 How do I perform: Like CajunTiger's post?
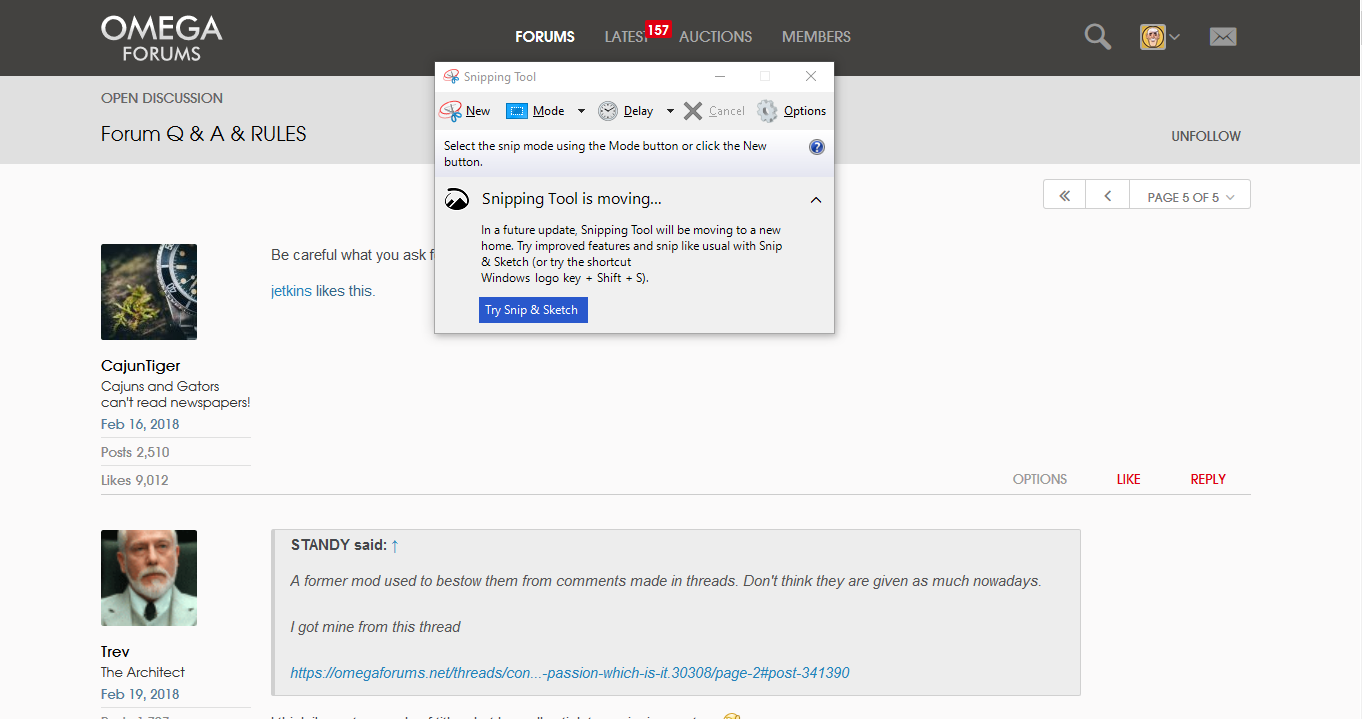point(1128,479)
